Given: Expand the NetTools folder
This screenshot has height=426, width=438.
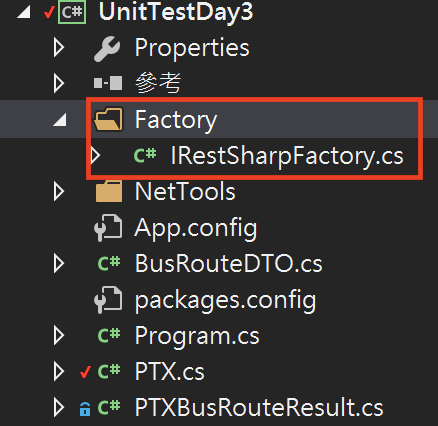Looking at the screenshot, I should click(x=59, y=191).
